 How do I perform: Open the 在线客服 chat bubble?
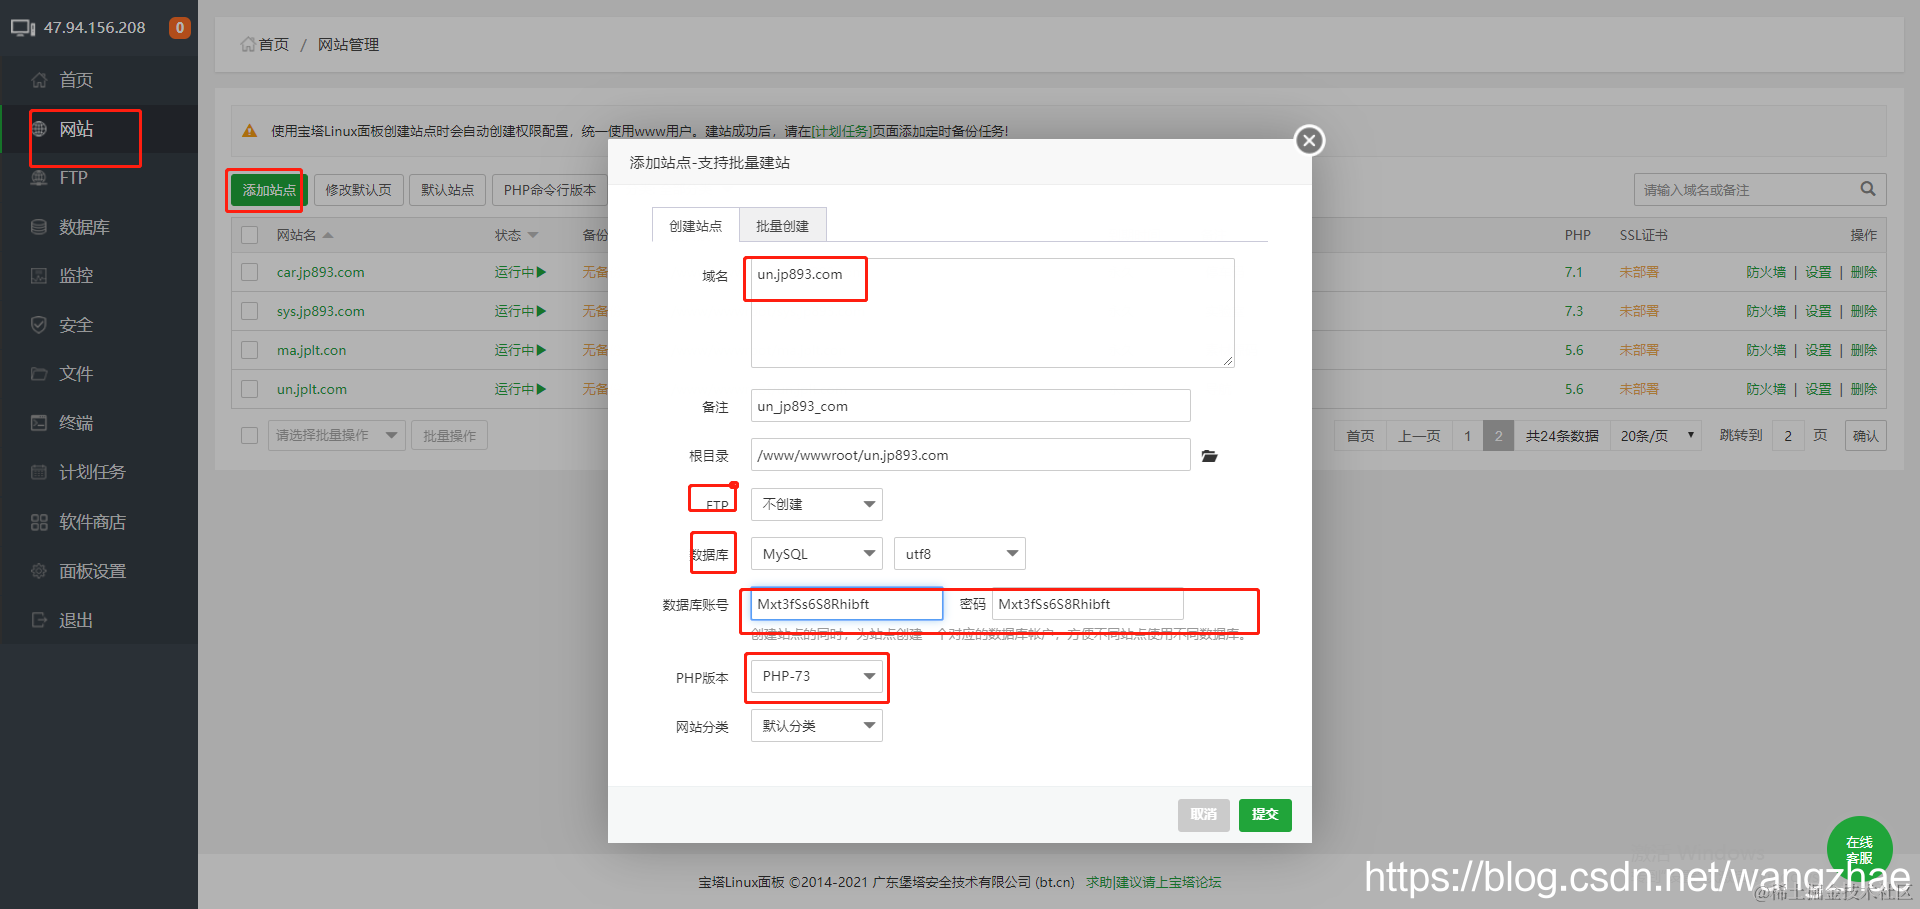(x=1859, y=850)
